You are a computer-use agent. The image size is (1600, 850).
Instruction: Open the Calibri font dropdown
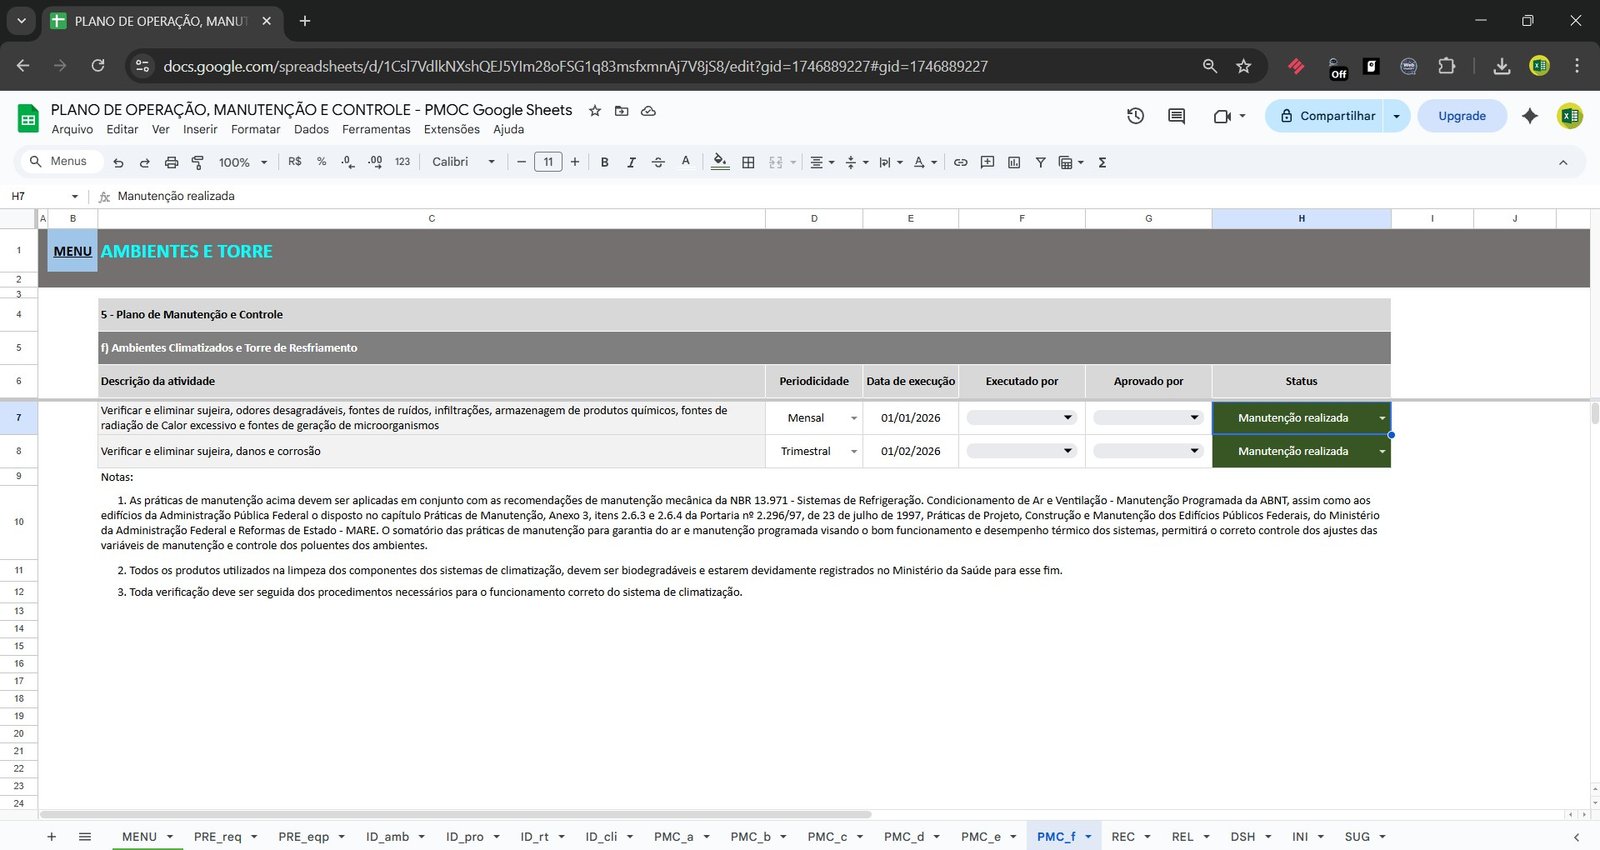click(463, 162)
